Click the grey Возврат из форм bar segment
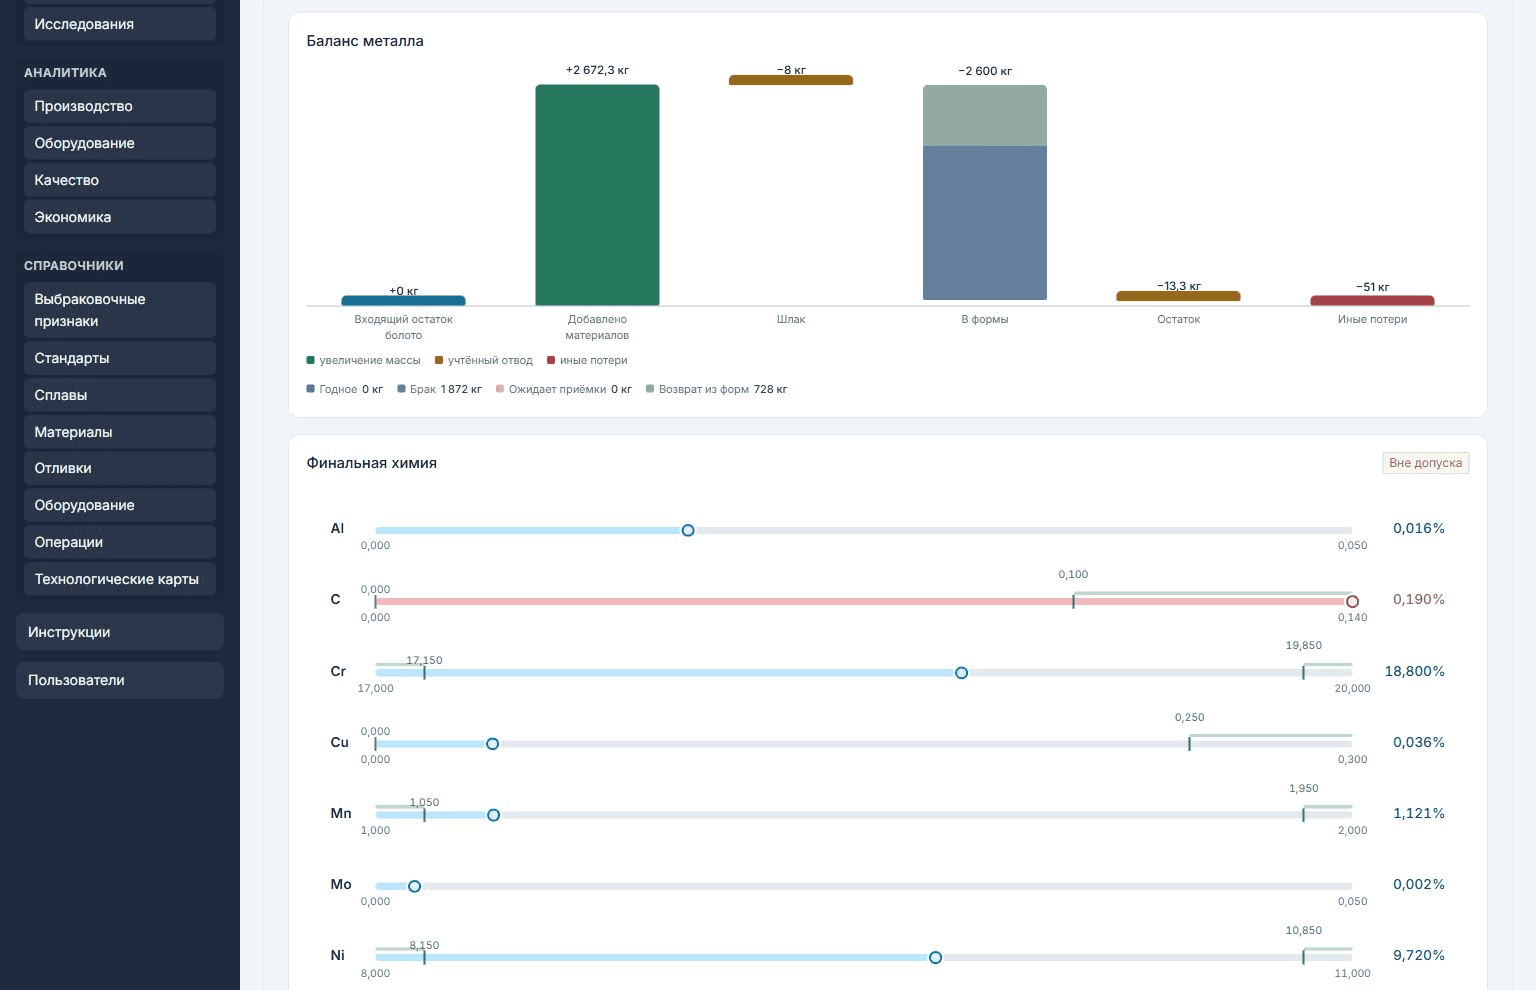Screen dimensions: 1536x990 [x=985, y=116]
